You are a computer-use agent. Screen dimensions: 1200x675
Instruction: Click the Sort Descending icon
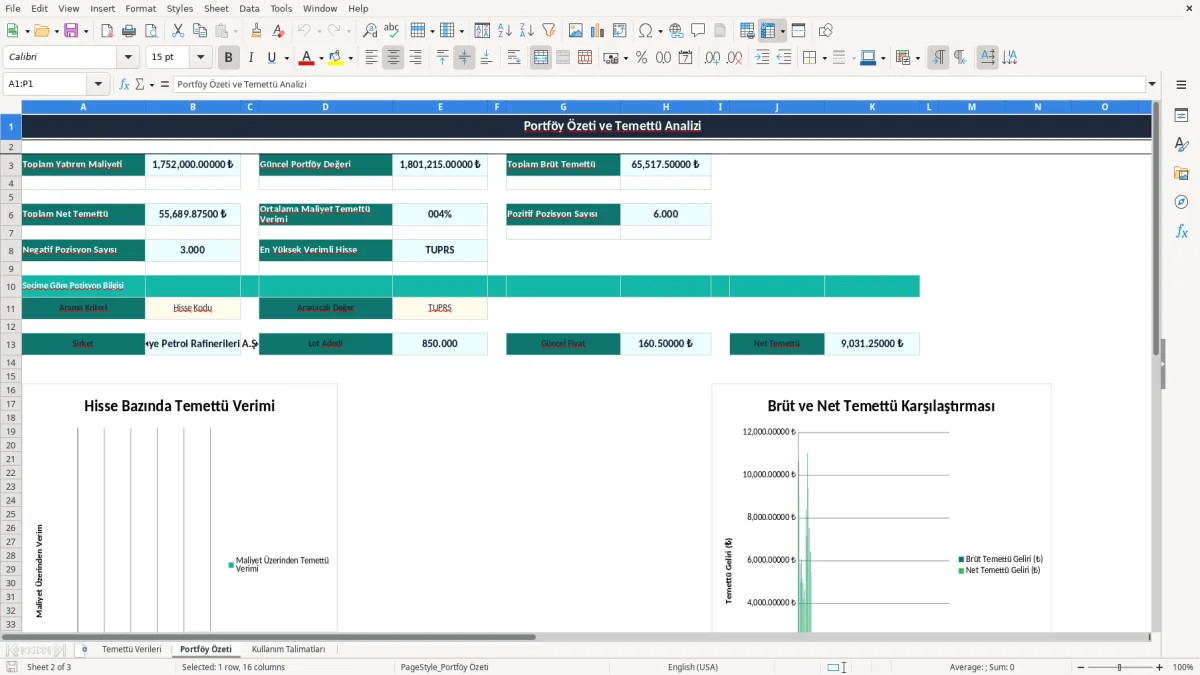(x=527, y=31)
